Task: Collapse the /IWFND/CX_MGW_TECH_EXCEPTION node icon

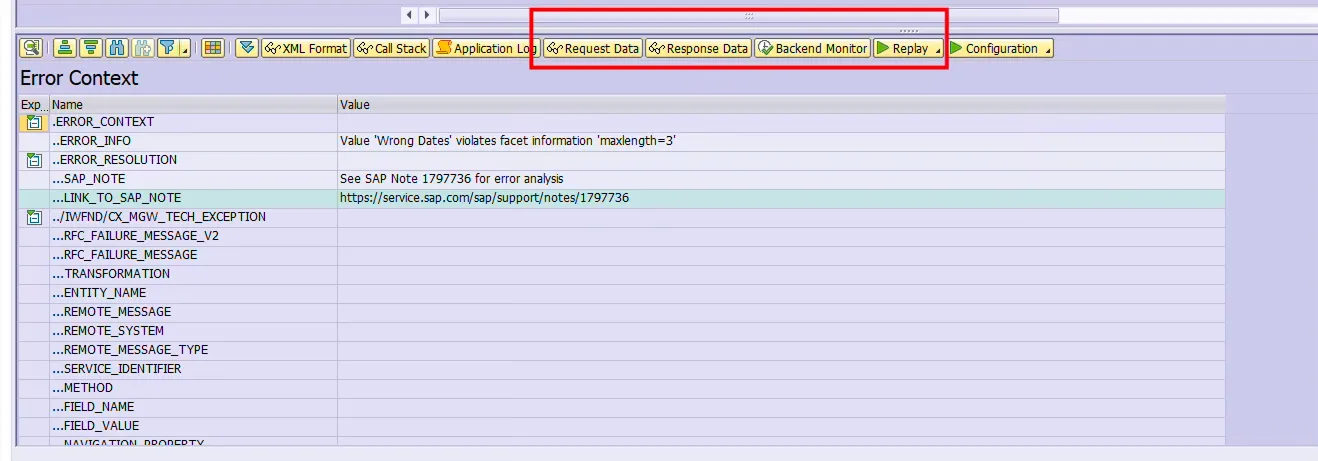Action: coord(34,217)
